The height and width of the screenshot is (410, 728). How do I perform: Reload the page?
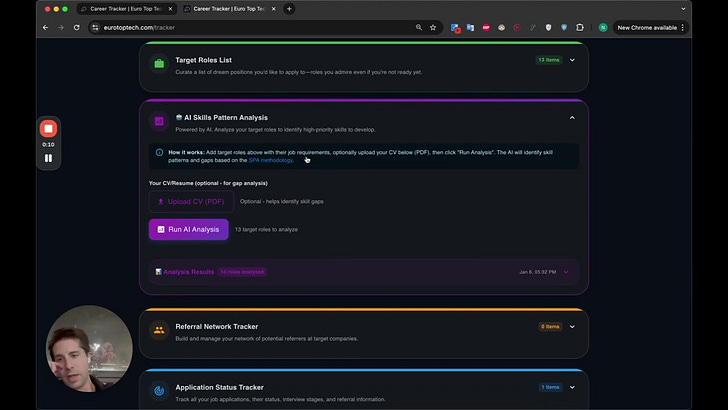(x=77, y=27)
